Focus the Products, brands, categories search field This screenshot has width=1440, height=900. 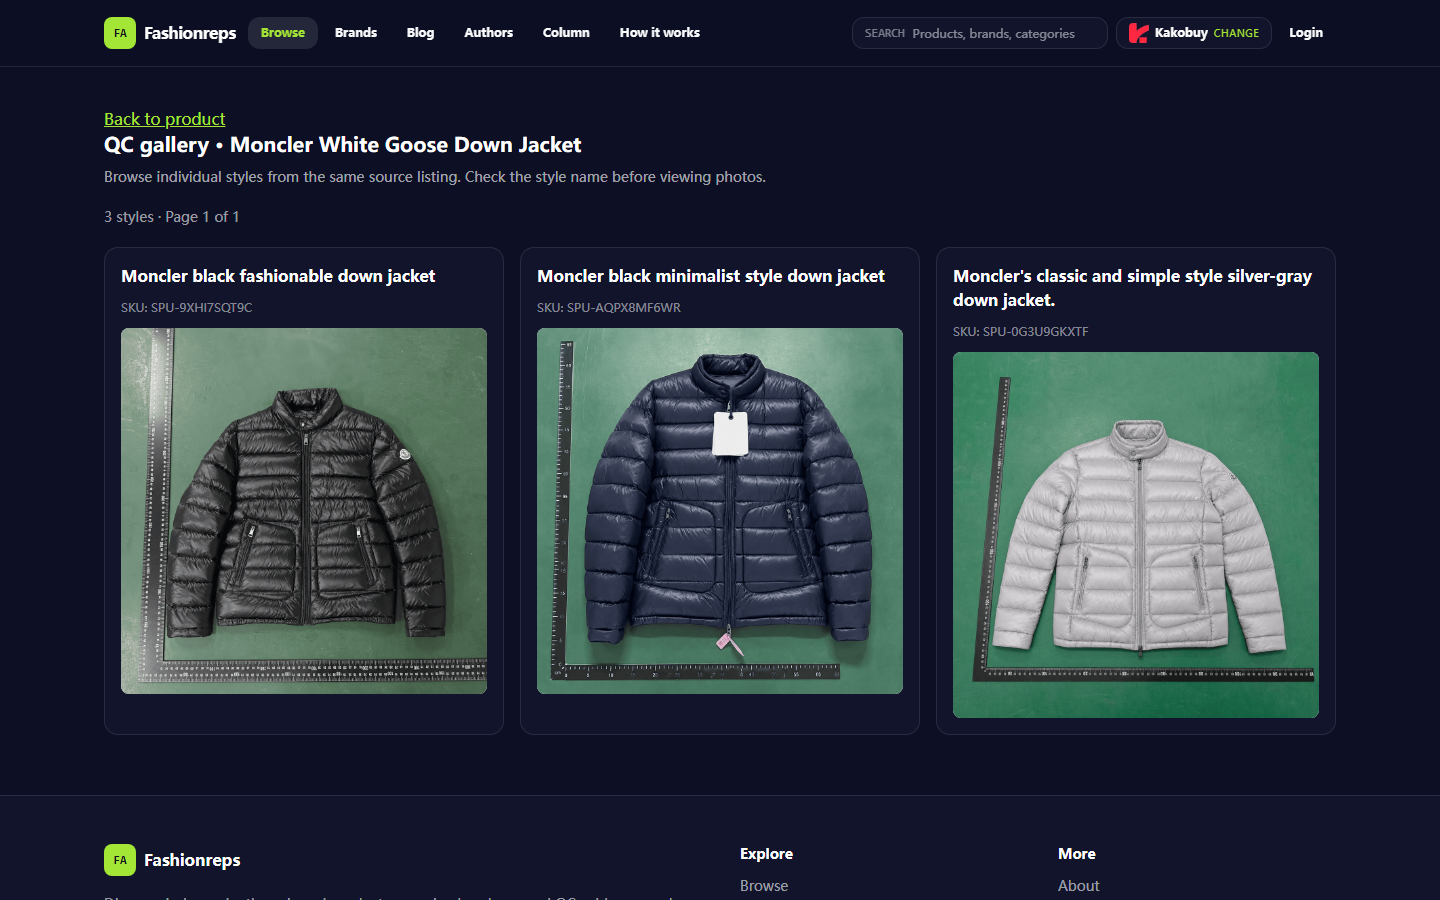point(980,33)
